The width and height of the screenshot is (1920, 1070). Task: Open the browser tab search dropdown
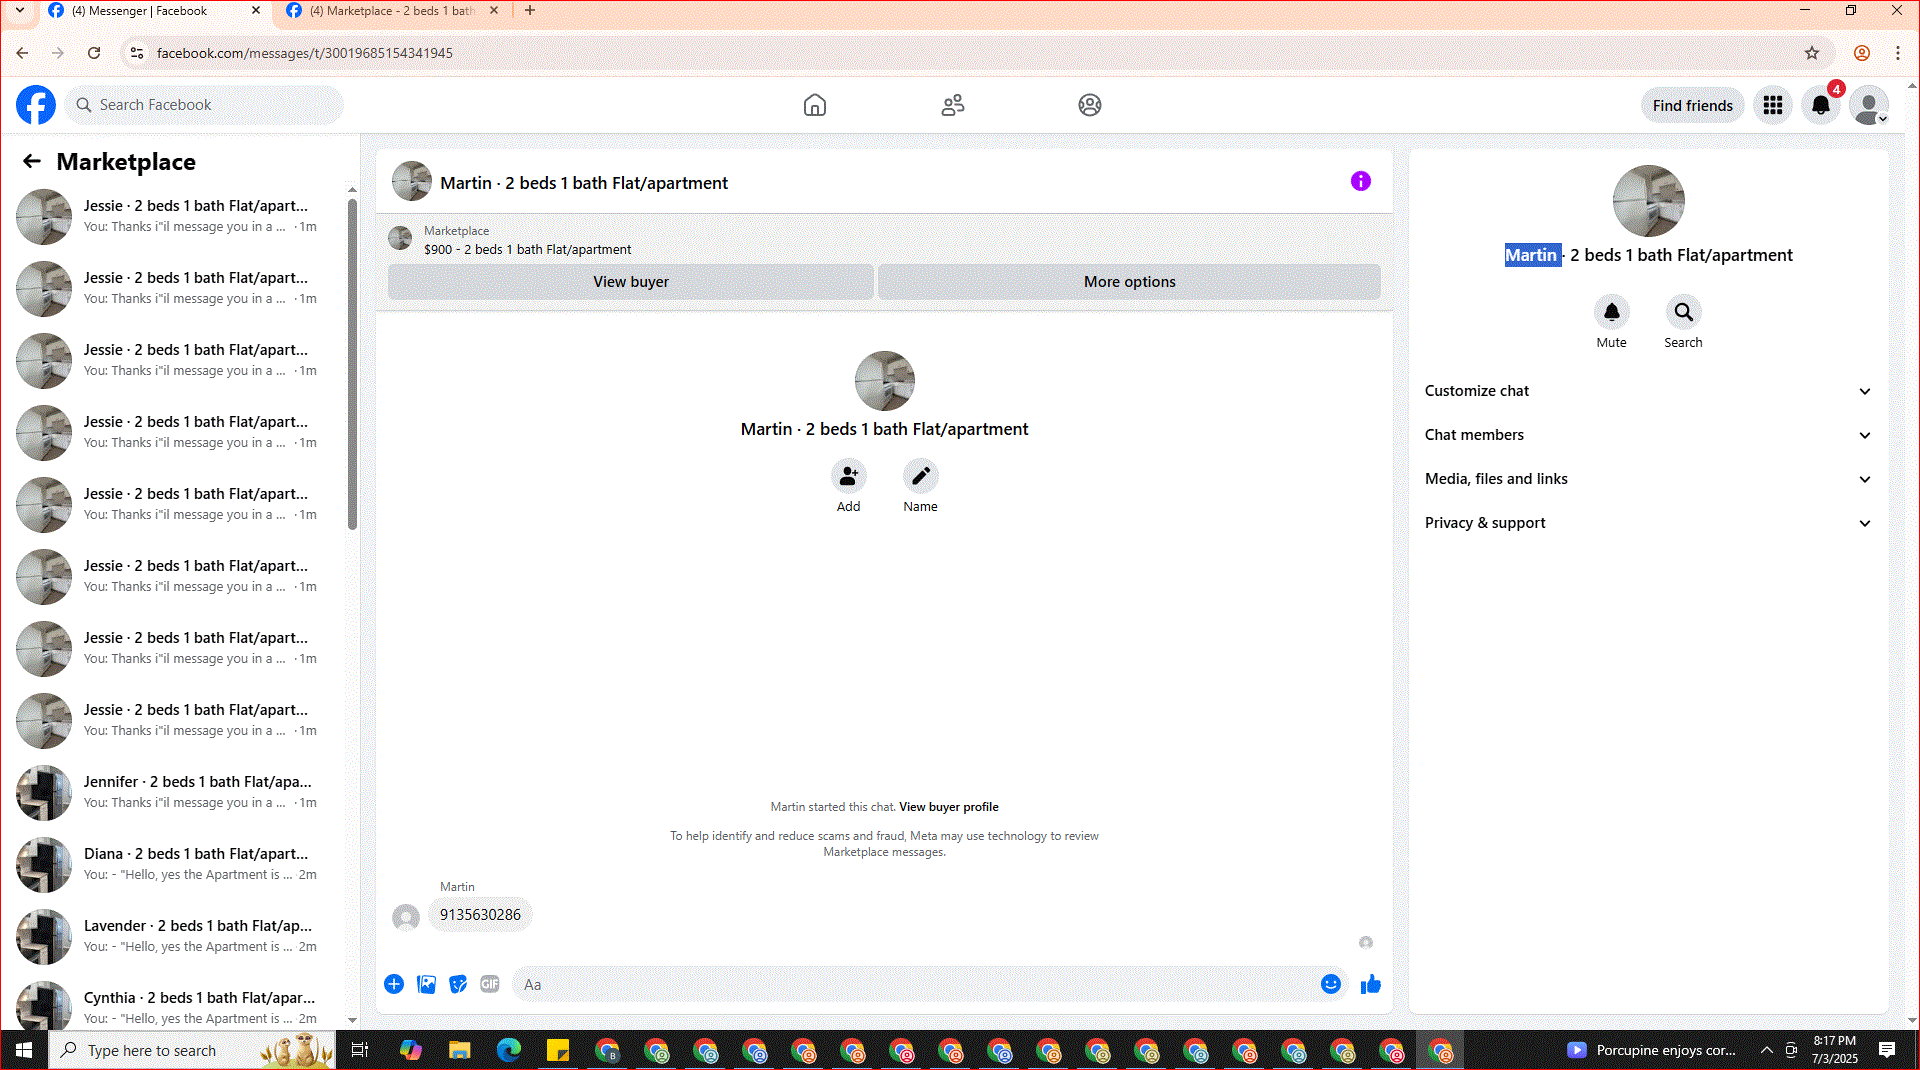click(x=19, y=11)
